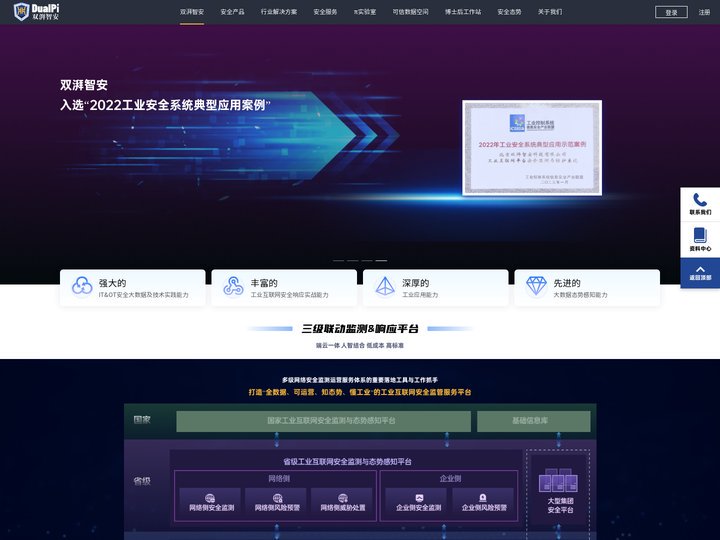Screen dimensions: 720x540
Task: Click the book icon for 资料中心
Action: tap(700, 235)
